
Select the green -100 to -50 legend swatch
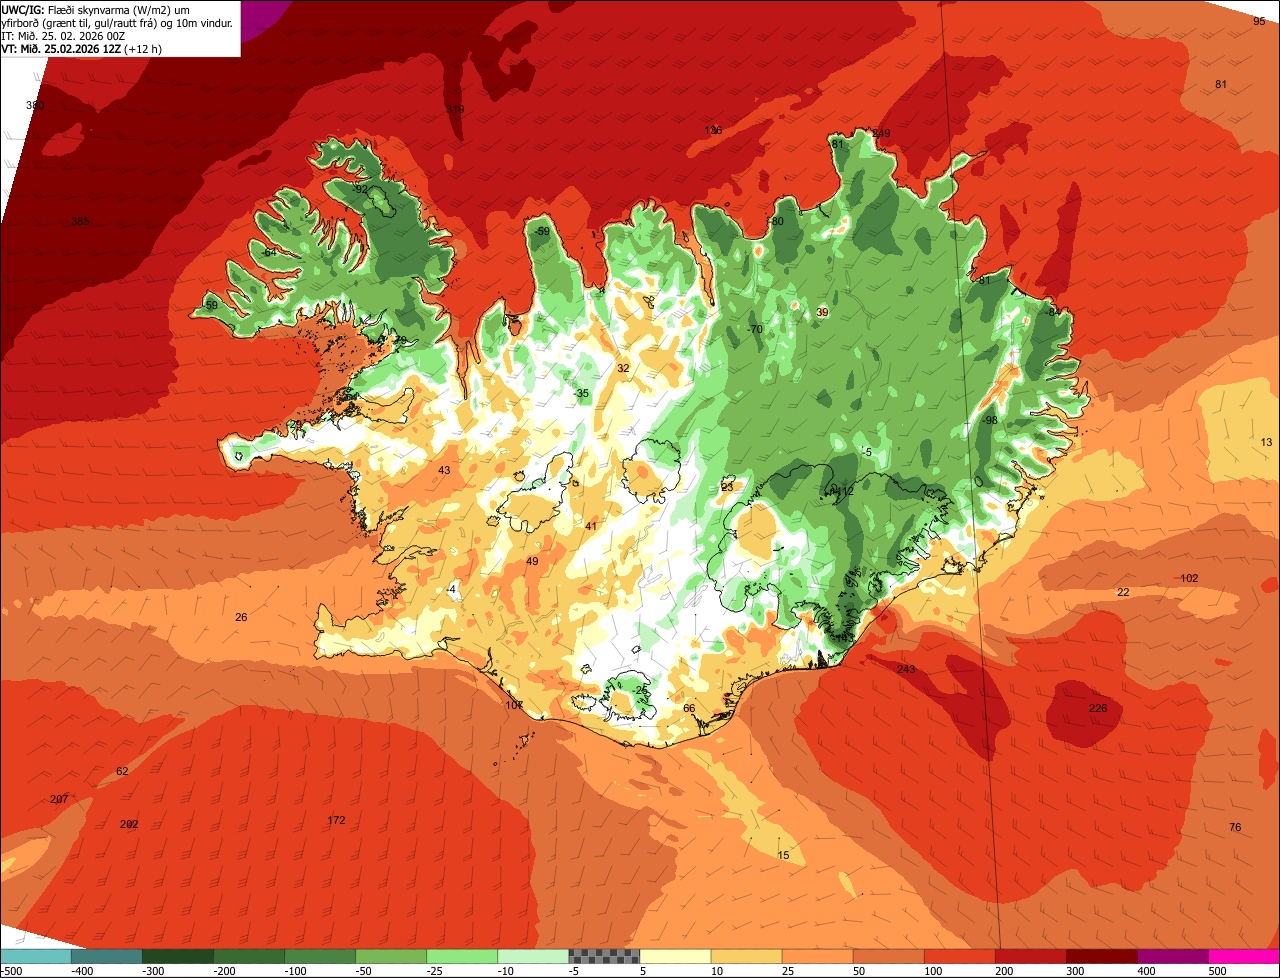point(320,956)
